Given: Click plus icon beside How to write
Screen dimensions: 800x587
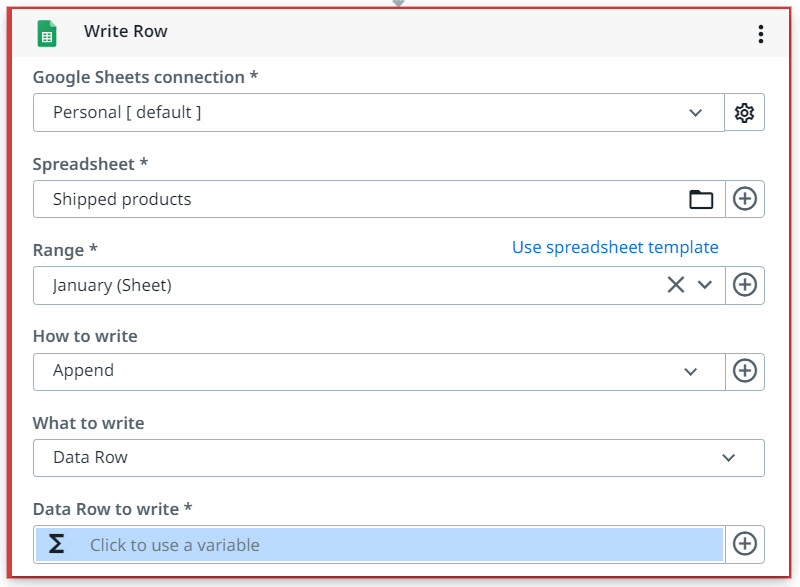Looking at the screenshot, I should pos(745,371).
